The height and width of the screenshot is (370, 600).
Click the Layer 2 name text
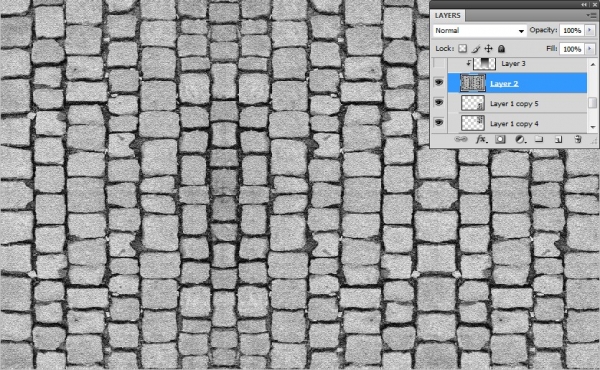point(504,83)
